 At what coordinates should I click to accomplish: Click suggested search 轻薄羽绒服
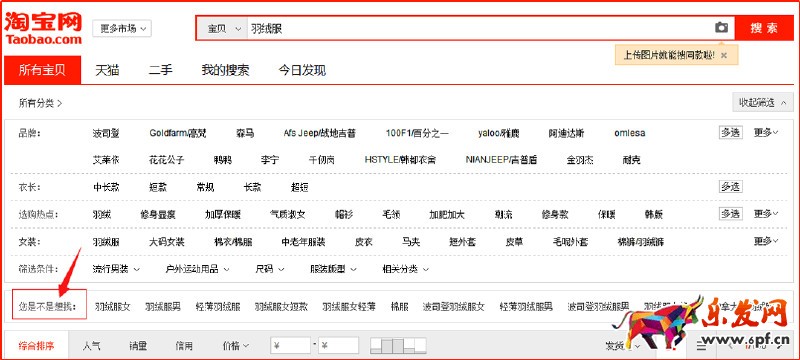click(218, 307)
